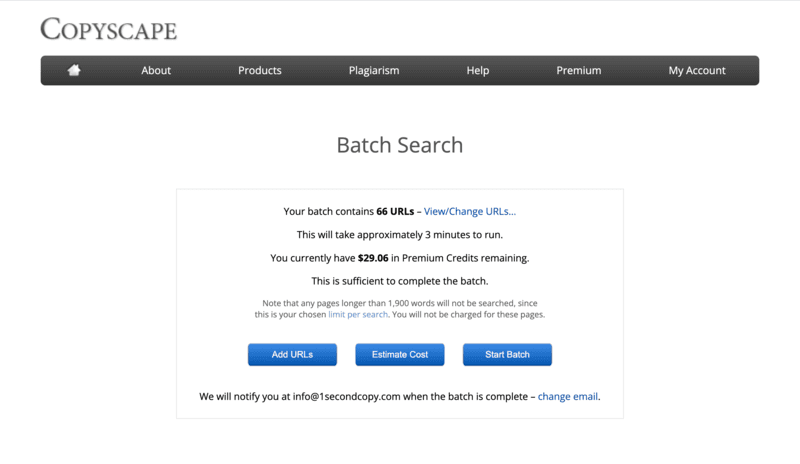Click the Estimate Cost button
This screenshot has height=464, width=800.
[400, 354]
